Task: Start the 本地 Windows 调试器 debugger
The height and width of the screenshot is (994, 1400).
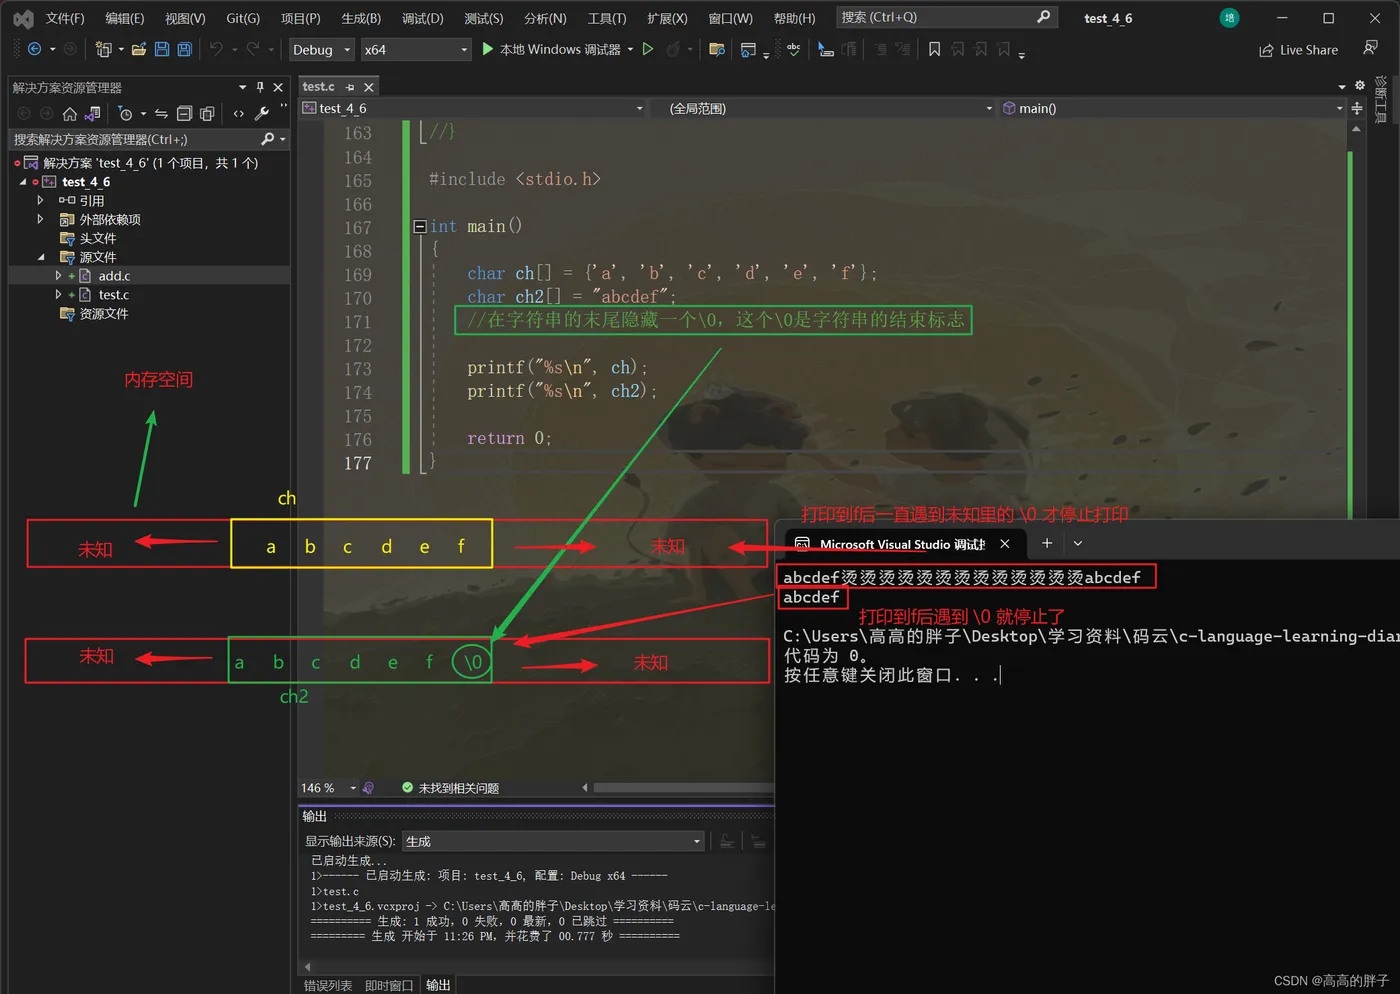Action: [x=551, y=49]
